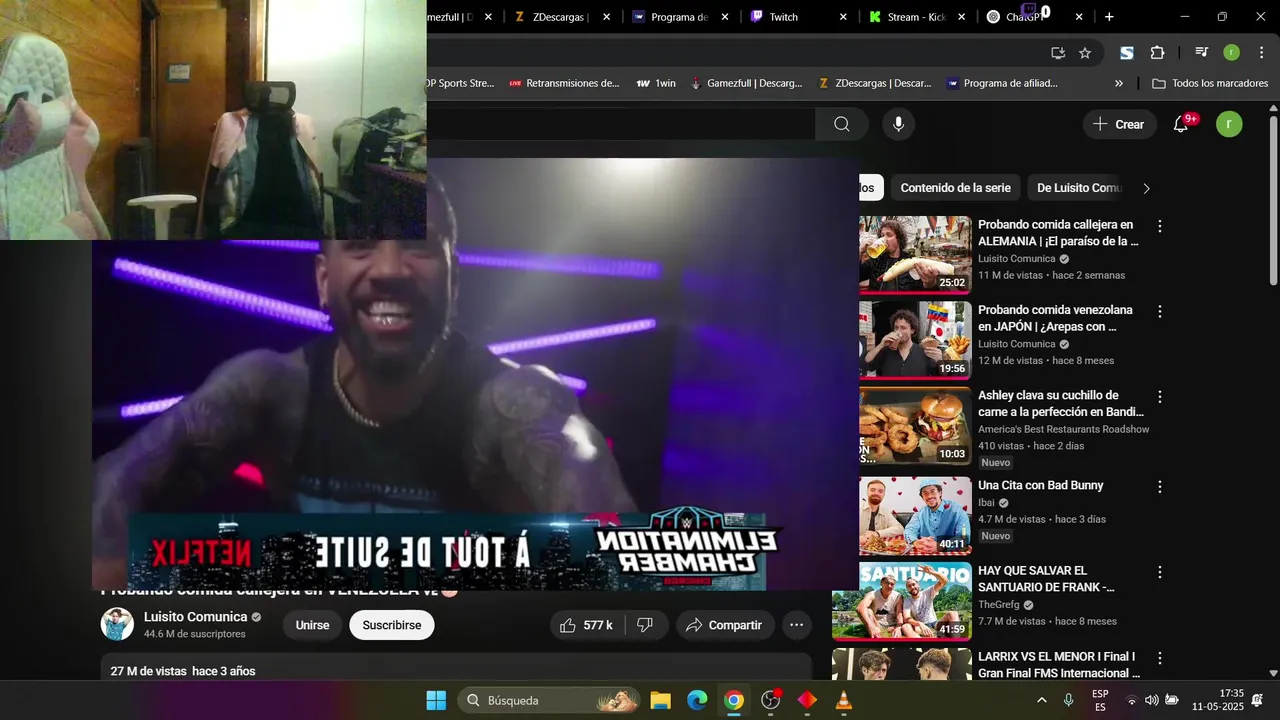Click the Luisito Comunica channel avatar

point(117,624)
